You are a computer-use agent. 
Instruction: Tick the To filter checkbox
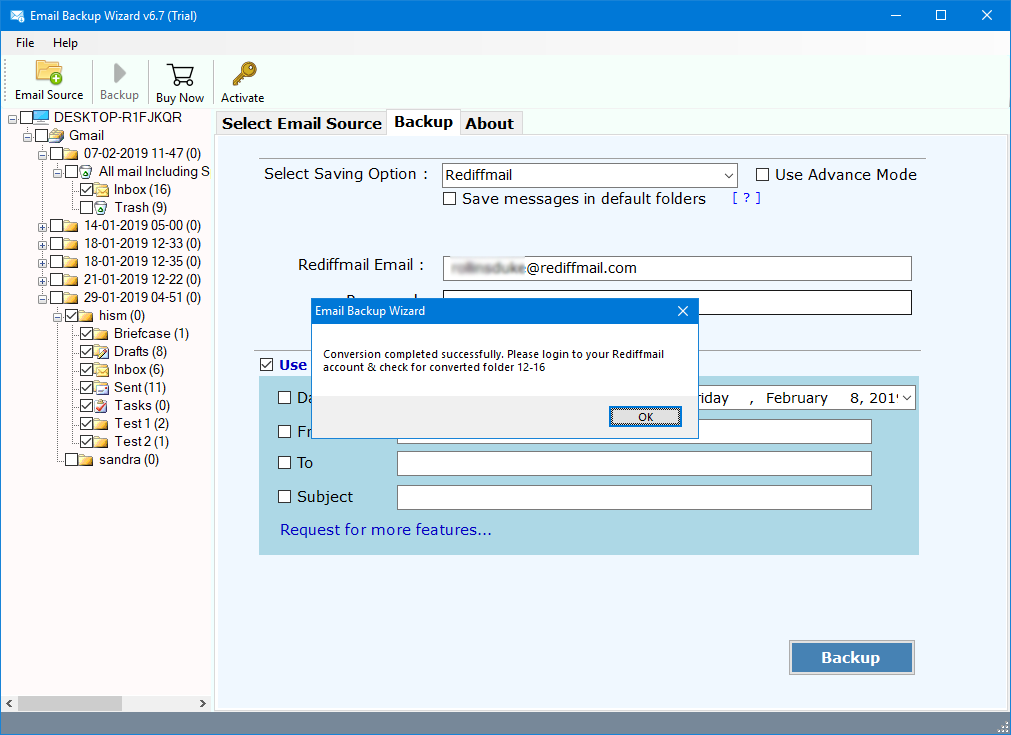pos(284,463)
